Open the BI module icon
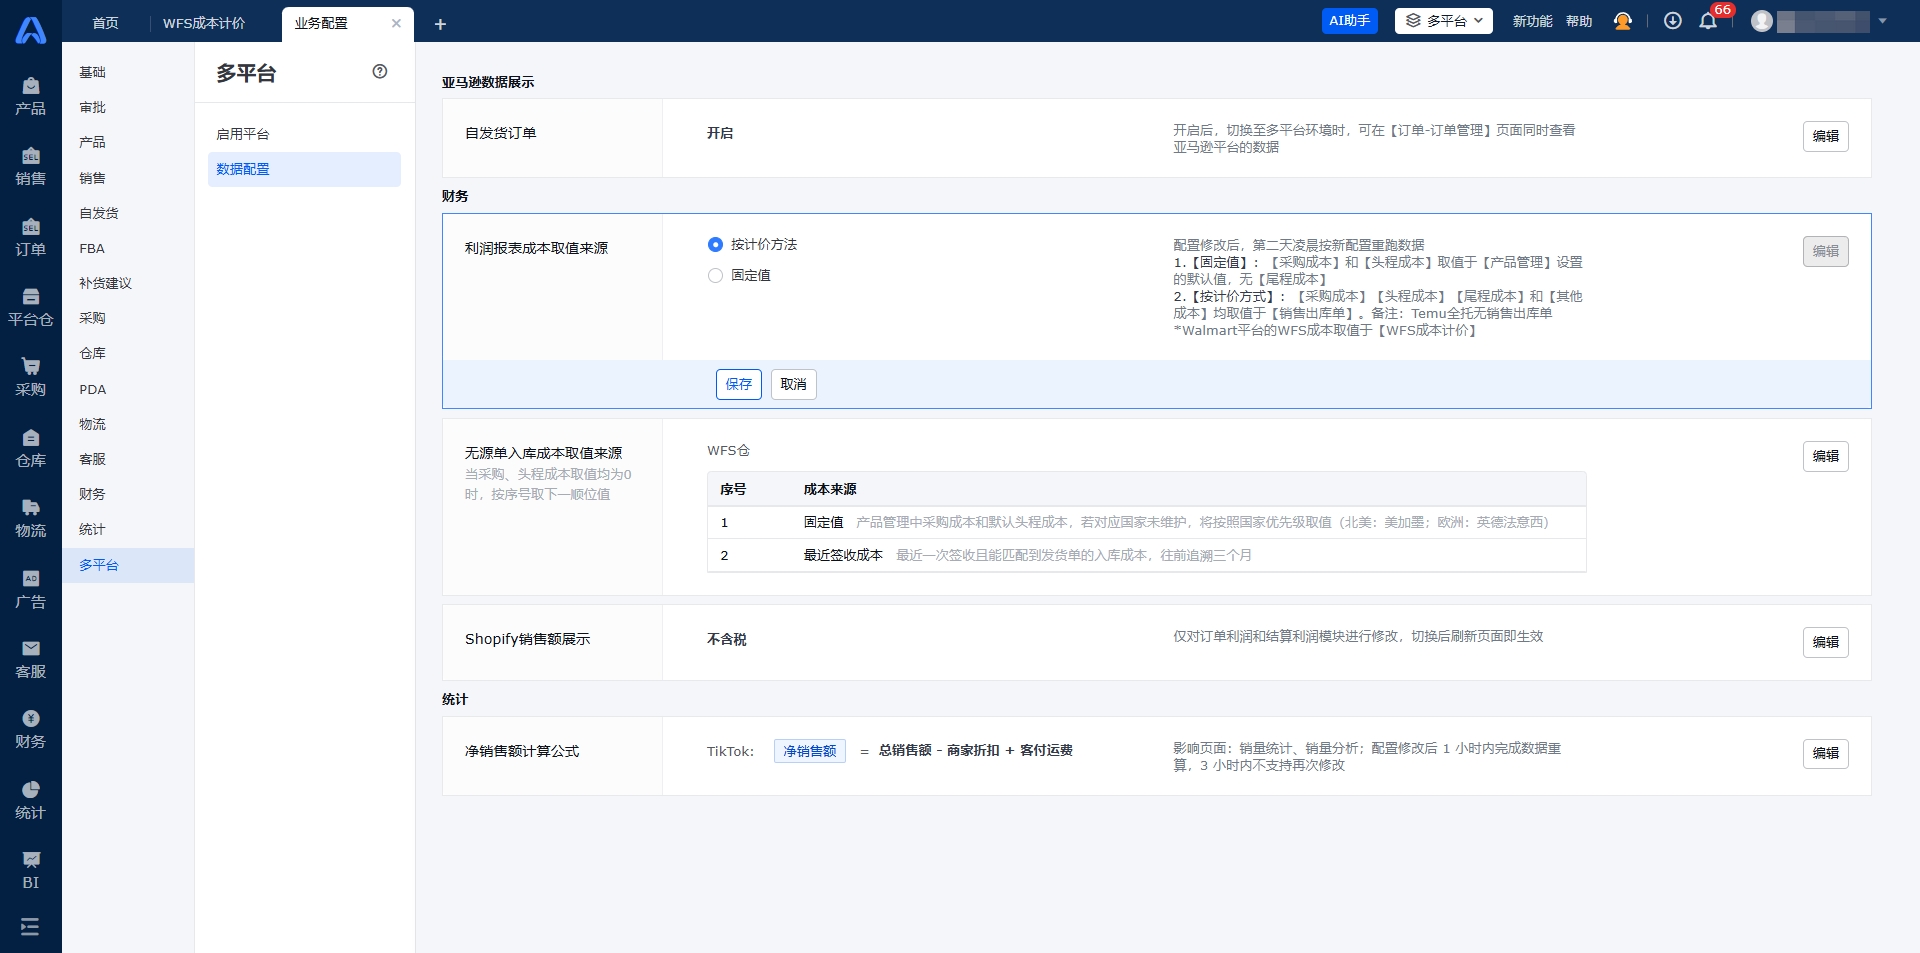The image size is (1920, 953). tap(30, 870)
